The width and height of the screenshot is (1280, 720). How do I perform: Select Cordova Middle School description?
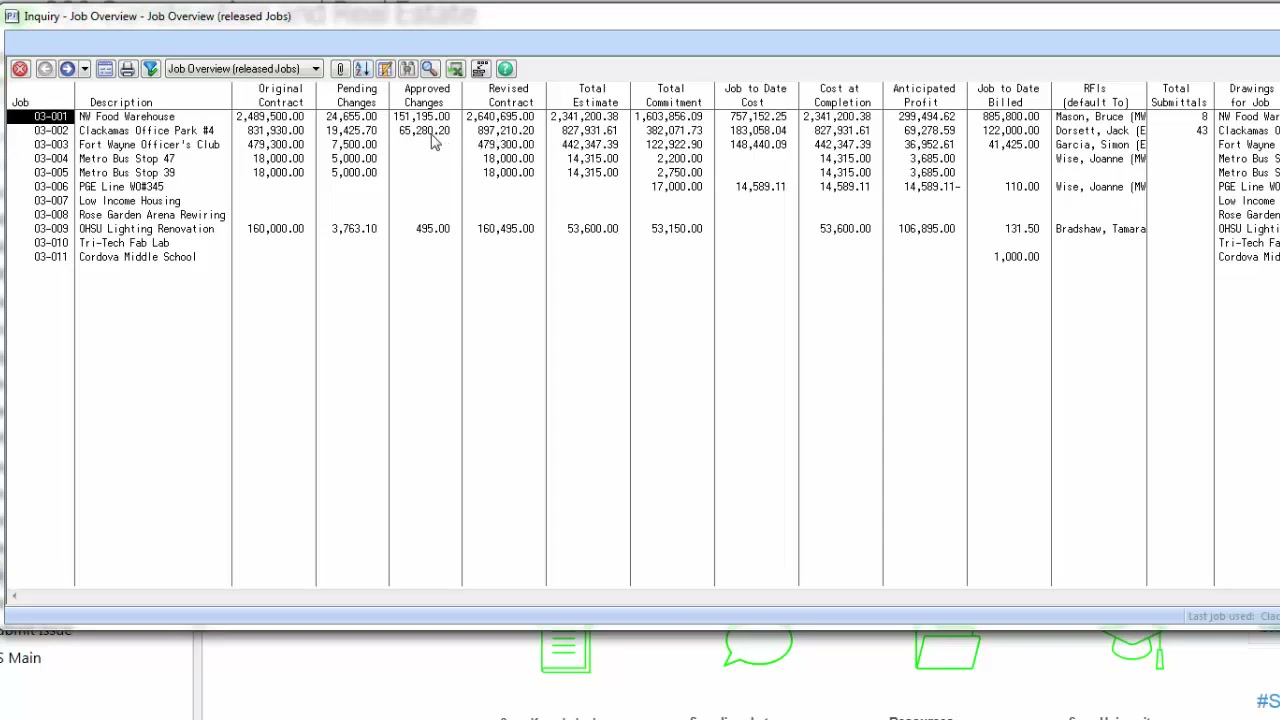[137, 257]
